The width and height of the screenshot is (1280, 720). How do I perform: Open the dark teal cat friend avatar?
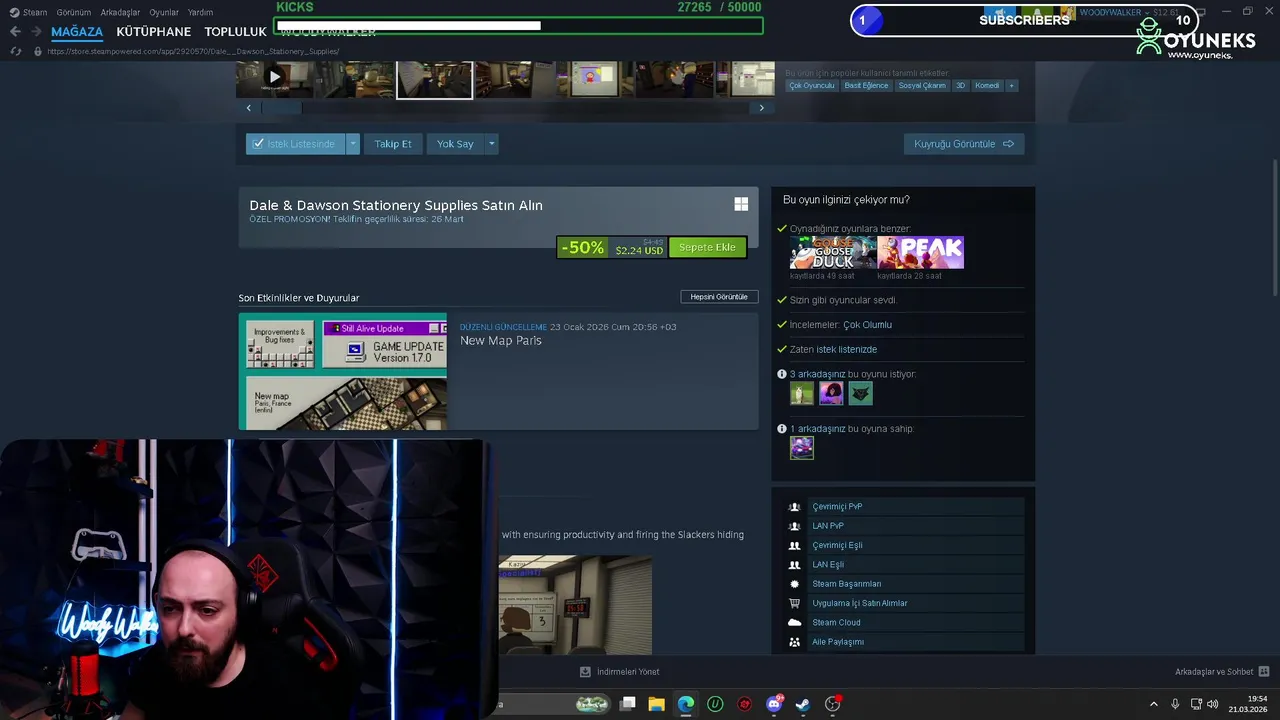click(x=860, y=394)
